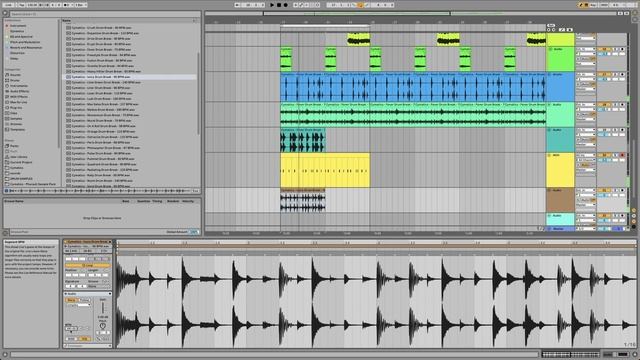Solo the blue audio track
640x360 pixels.
pos(615,75)
